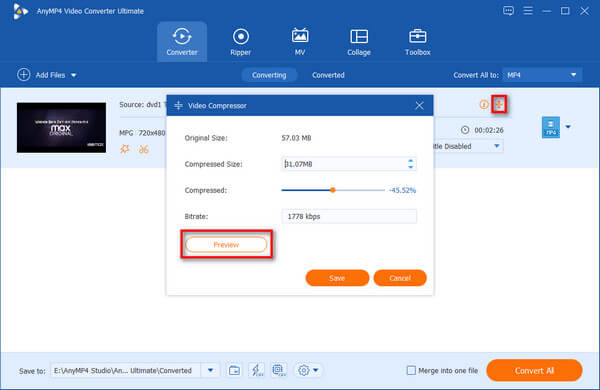Select the Converted sub-tab

pos(328,75)
